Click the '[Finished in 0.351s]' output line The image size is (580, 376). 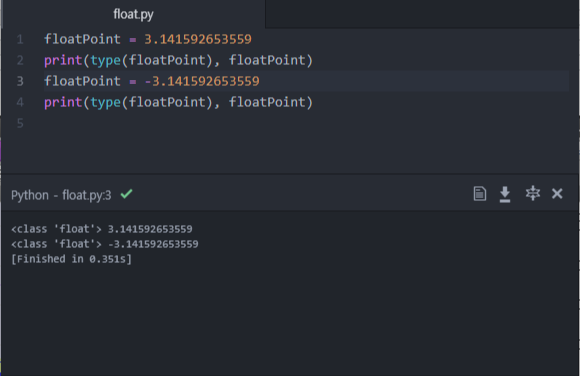(x=71, y=259)
